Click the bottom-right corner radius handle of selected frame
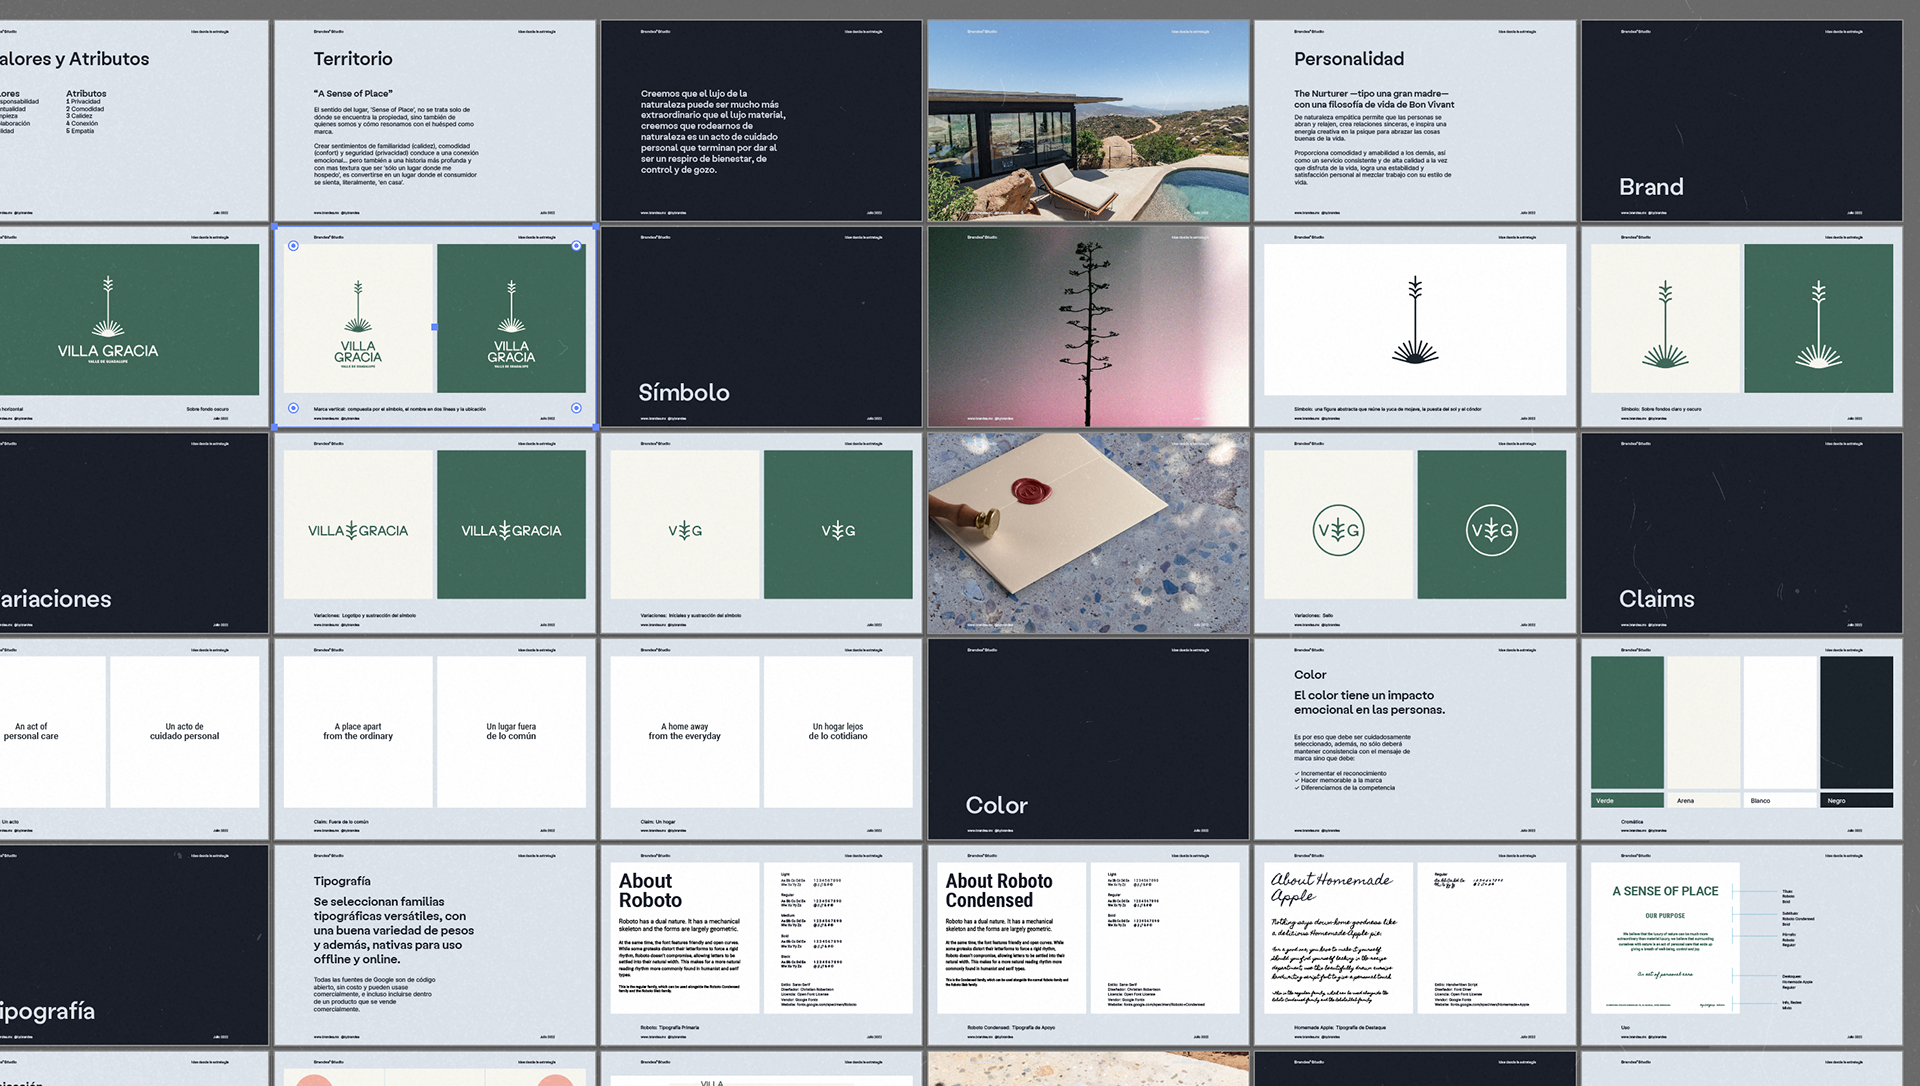 (x=576, y=408)
